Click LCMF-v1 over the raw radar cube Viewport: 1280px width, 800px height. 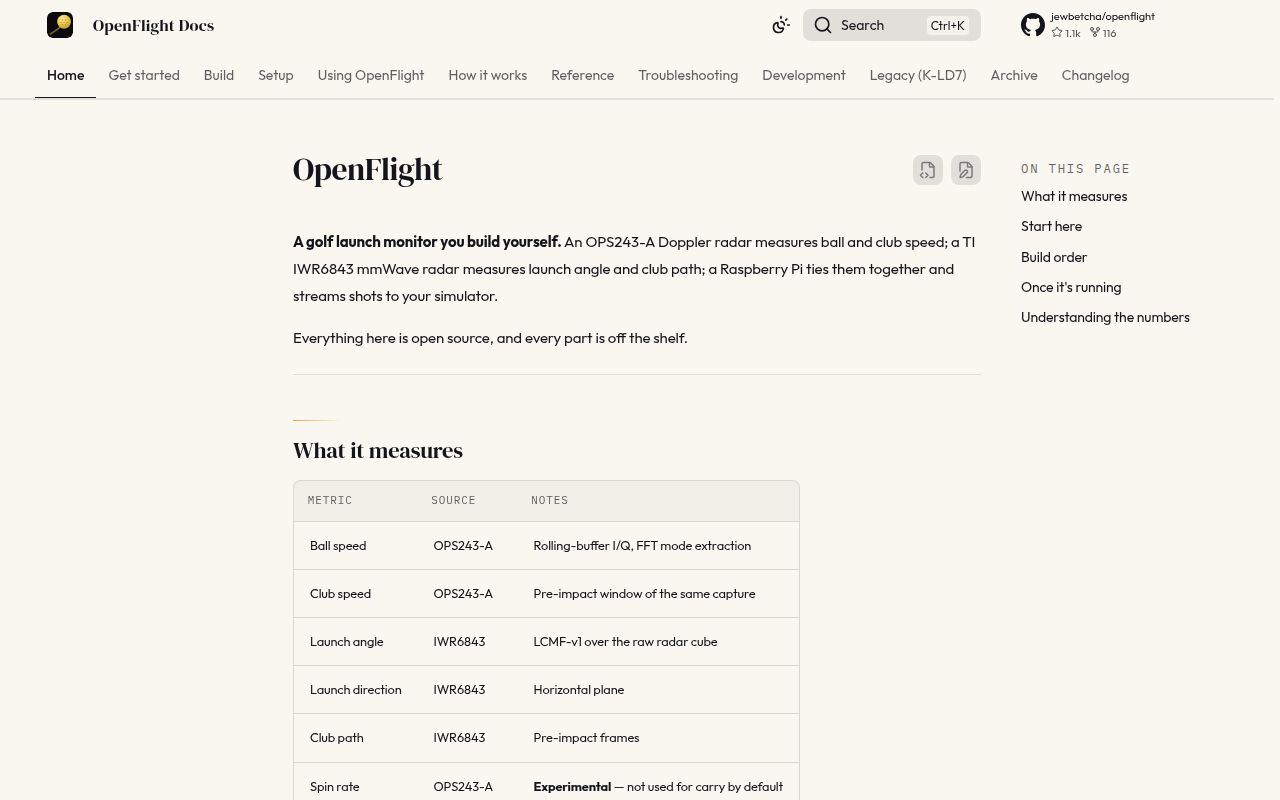pos(625,642)
